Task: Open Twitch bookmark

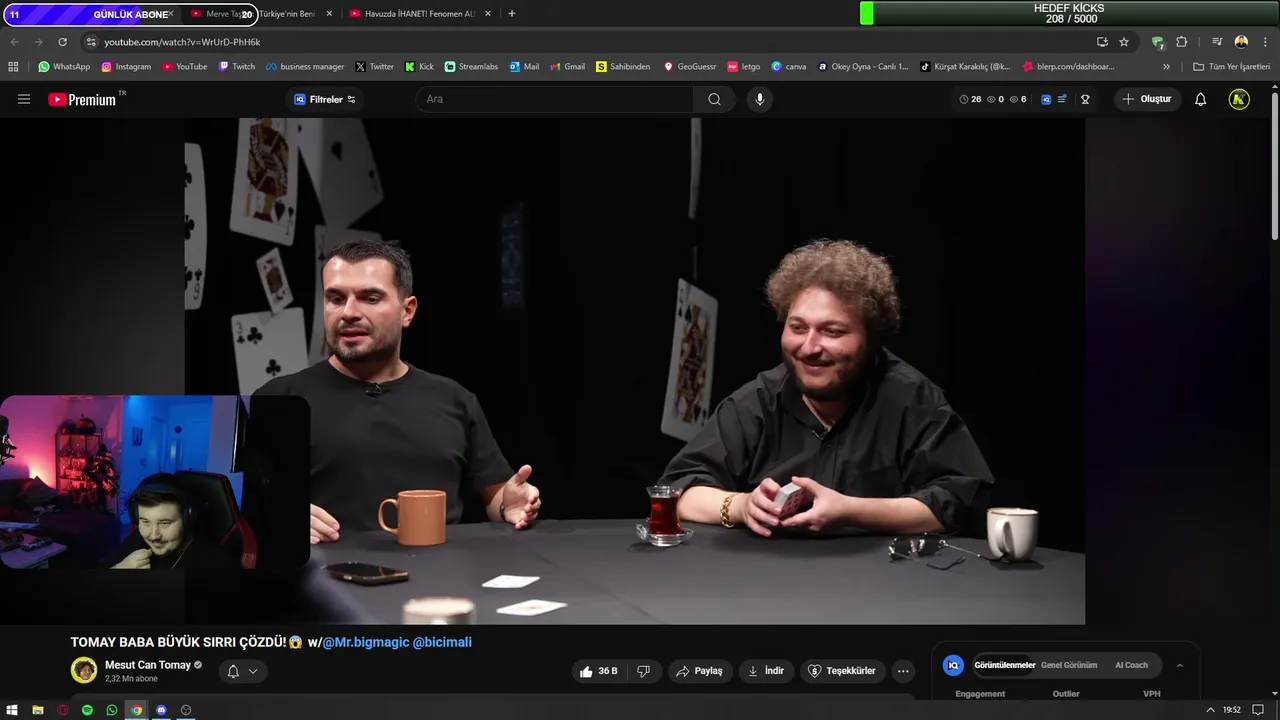Action: tap(237, 67)
